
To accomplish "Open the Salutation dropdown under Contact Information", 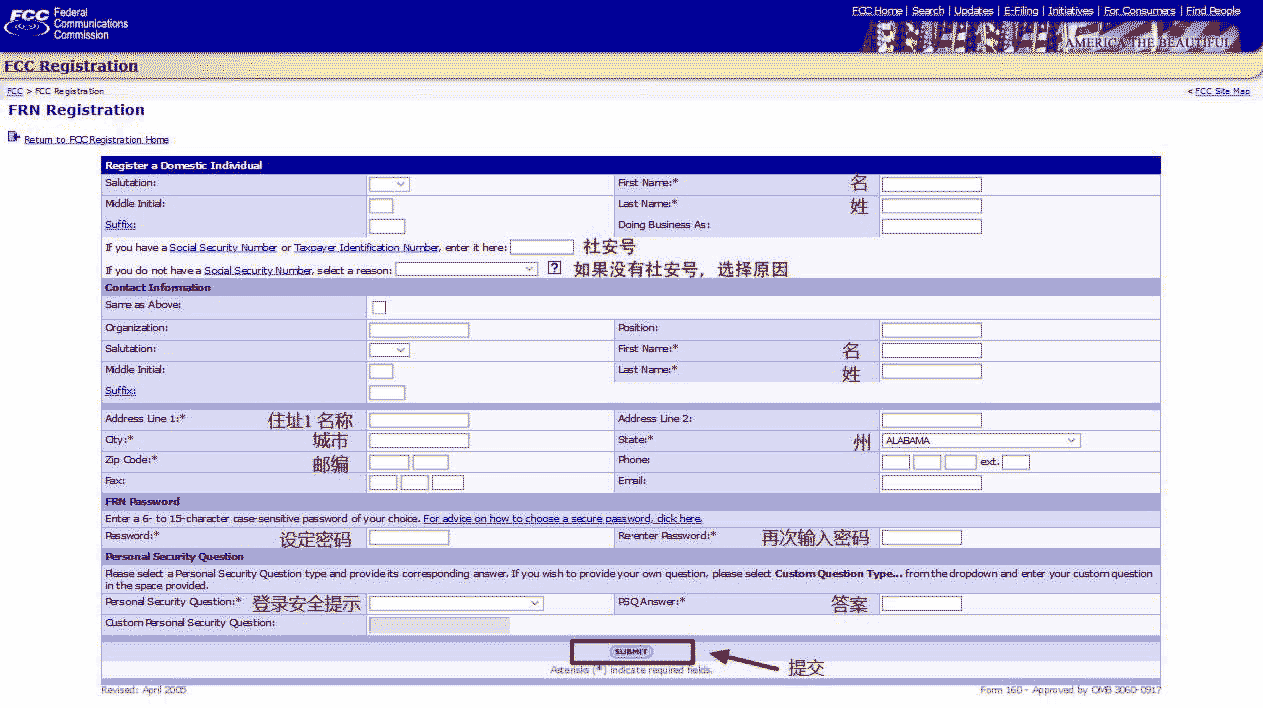I will (x=389, y=350).
